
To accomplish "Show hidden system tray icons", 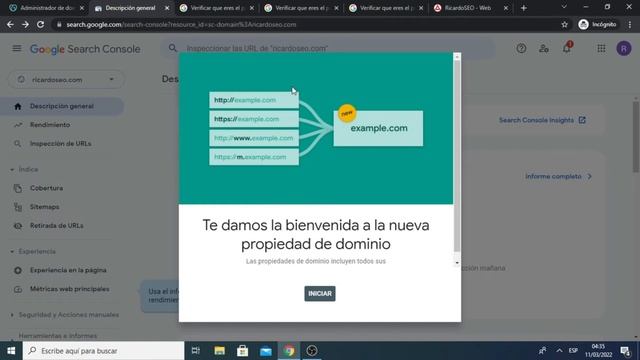I will click(x=559, y=351).
